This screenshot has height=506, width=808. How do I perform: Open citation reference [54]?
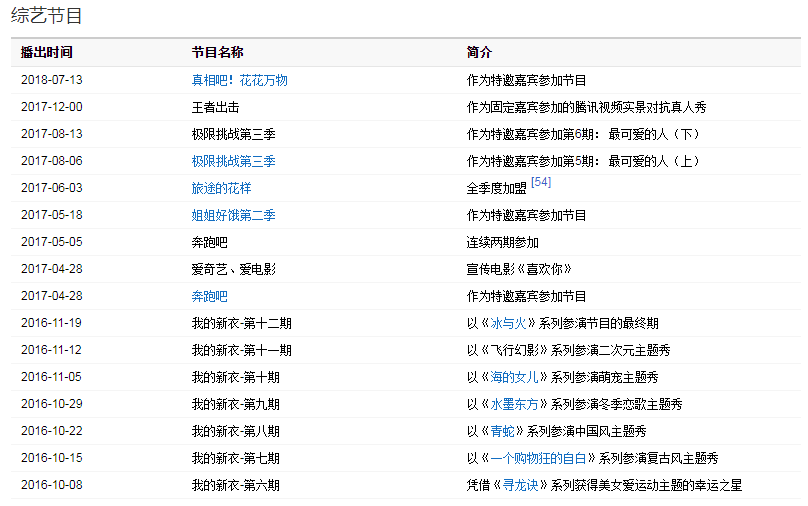click(541, 182)
